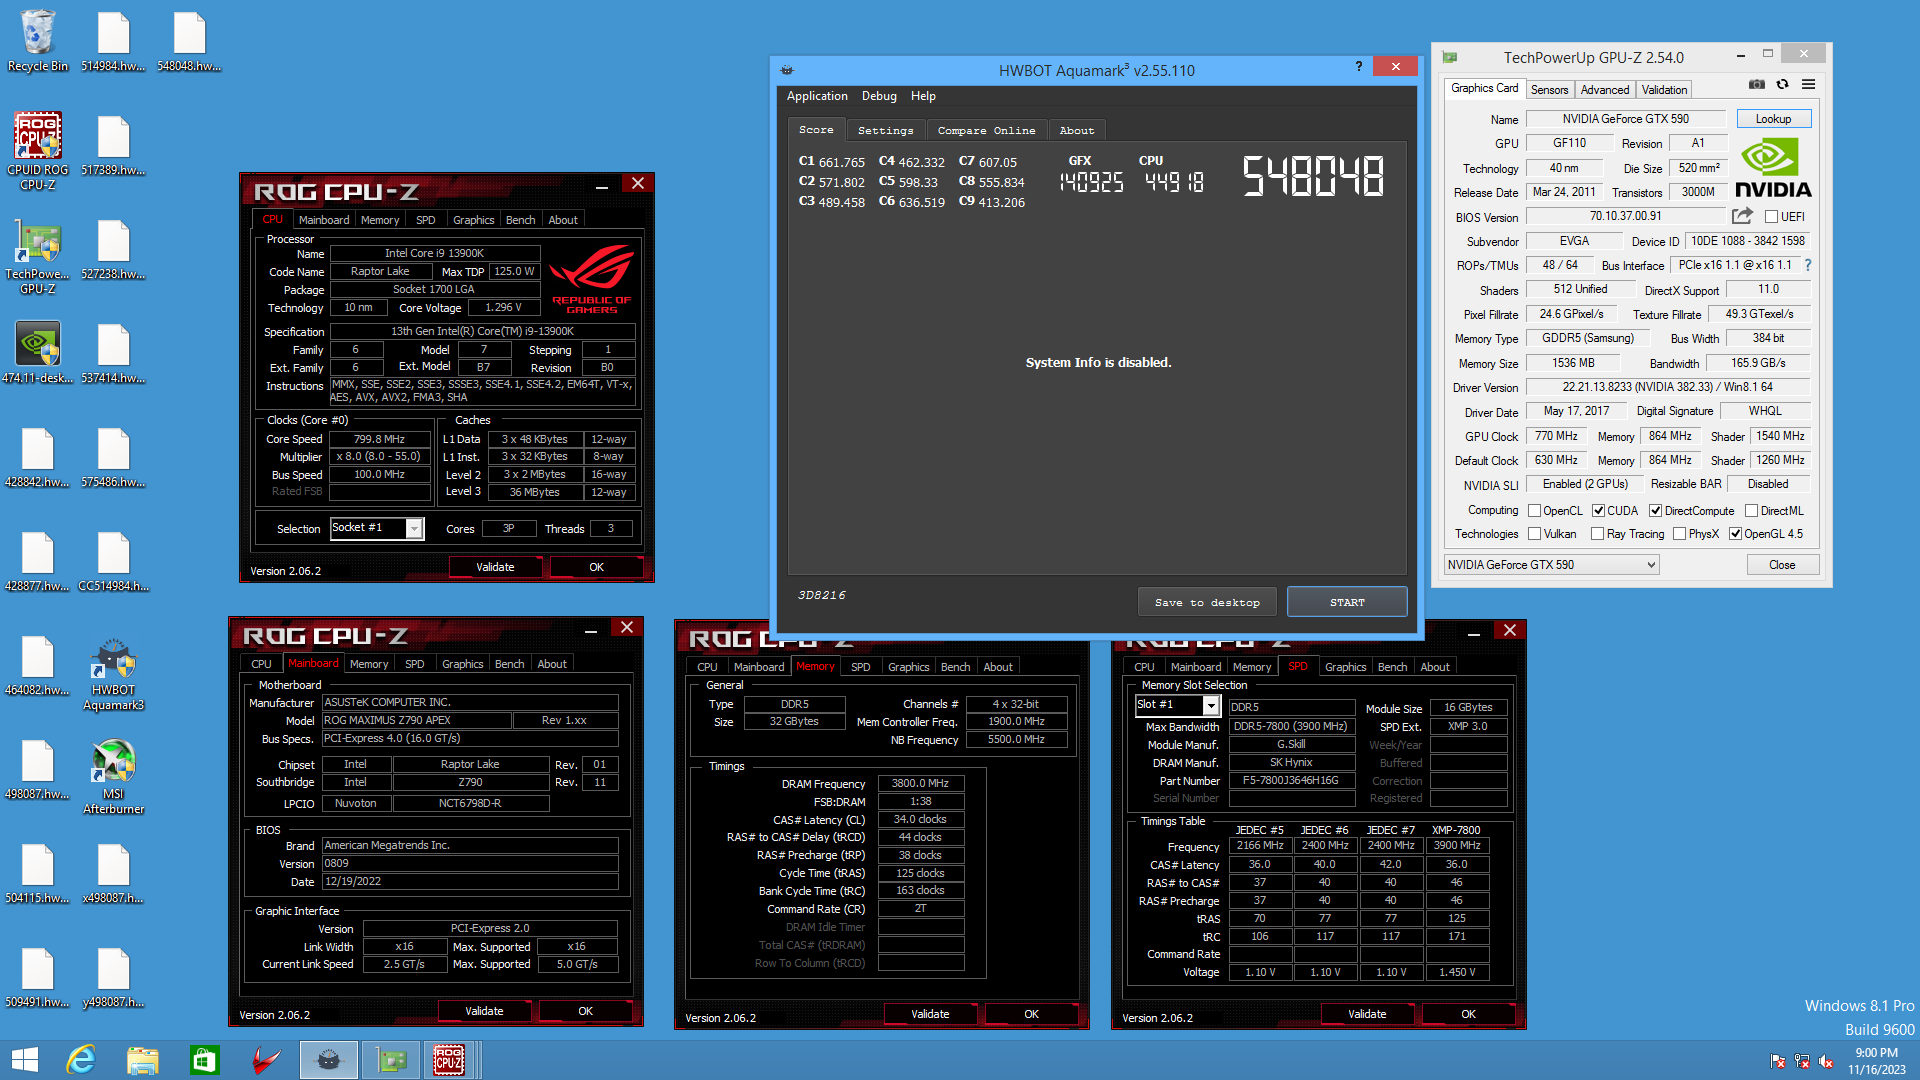1920x1080 pixels.
Task: Click the START button in Aquamark
Action: pos(1347,602)
